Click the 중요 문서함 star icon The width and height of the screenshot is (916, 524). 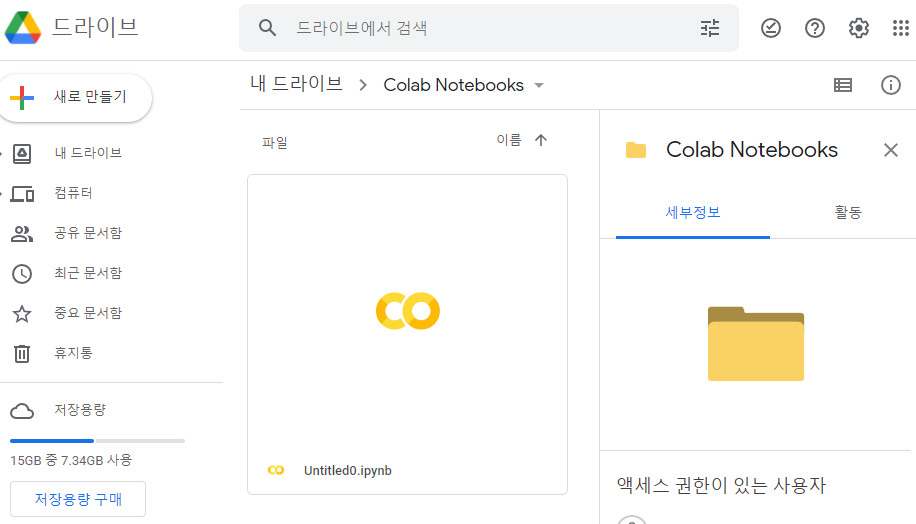click(x=22, y=314)
